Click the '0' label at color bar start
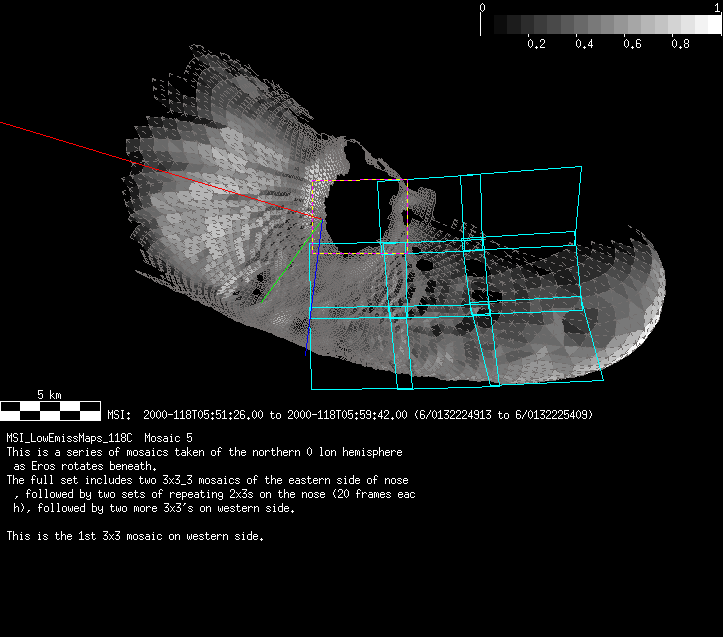The image size is (723, 637). [x=482, y=7]
